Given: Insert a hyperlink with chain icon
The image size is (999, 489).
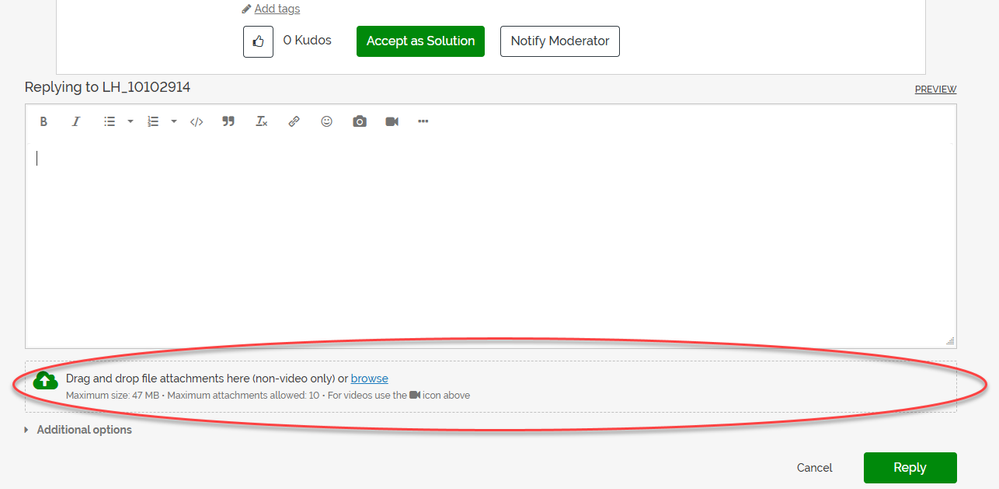Looking at the screenshot, I should coord(294,122).
